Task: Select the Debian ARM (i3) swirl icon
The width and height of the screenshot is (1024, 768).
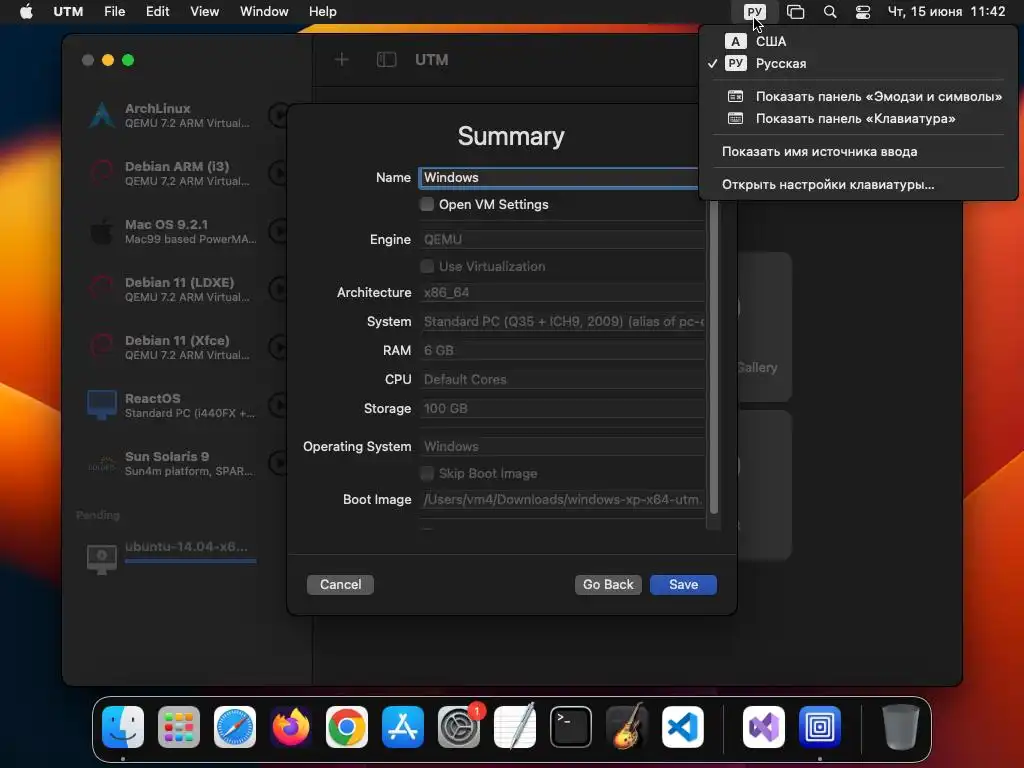Action: tap(102, 173)
